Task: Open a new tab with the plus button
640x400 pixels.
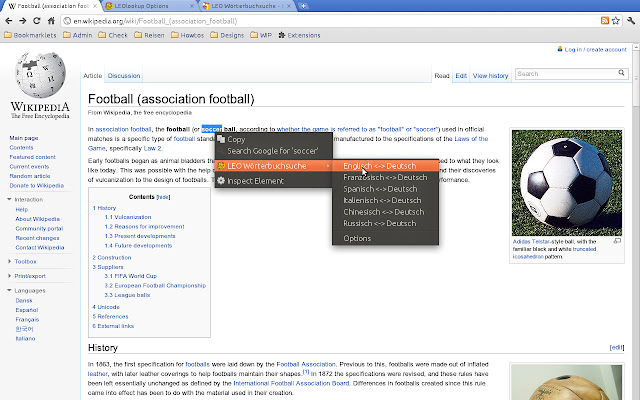Action: [x=303, y=6]
